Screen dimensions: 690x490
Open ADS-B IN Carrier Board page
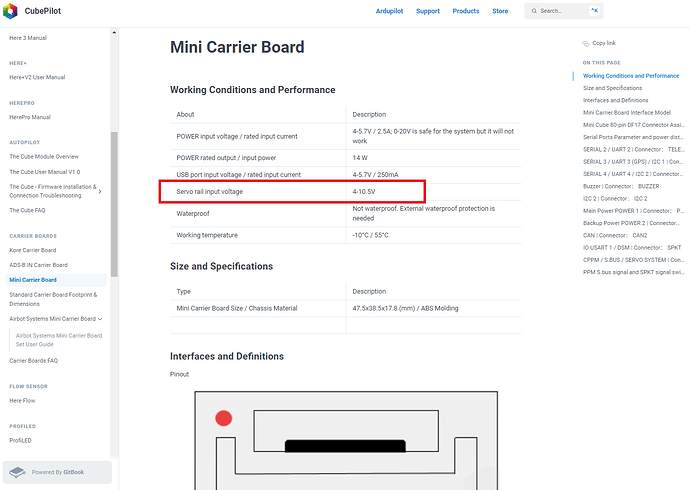pos(39,265)
